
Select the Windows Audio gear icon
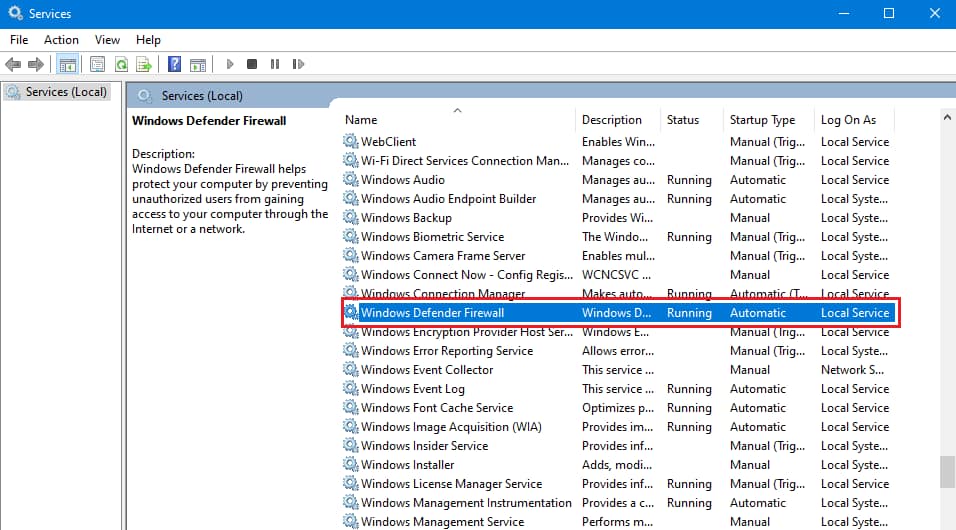coord(351,179)
